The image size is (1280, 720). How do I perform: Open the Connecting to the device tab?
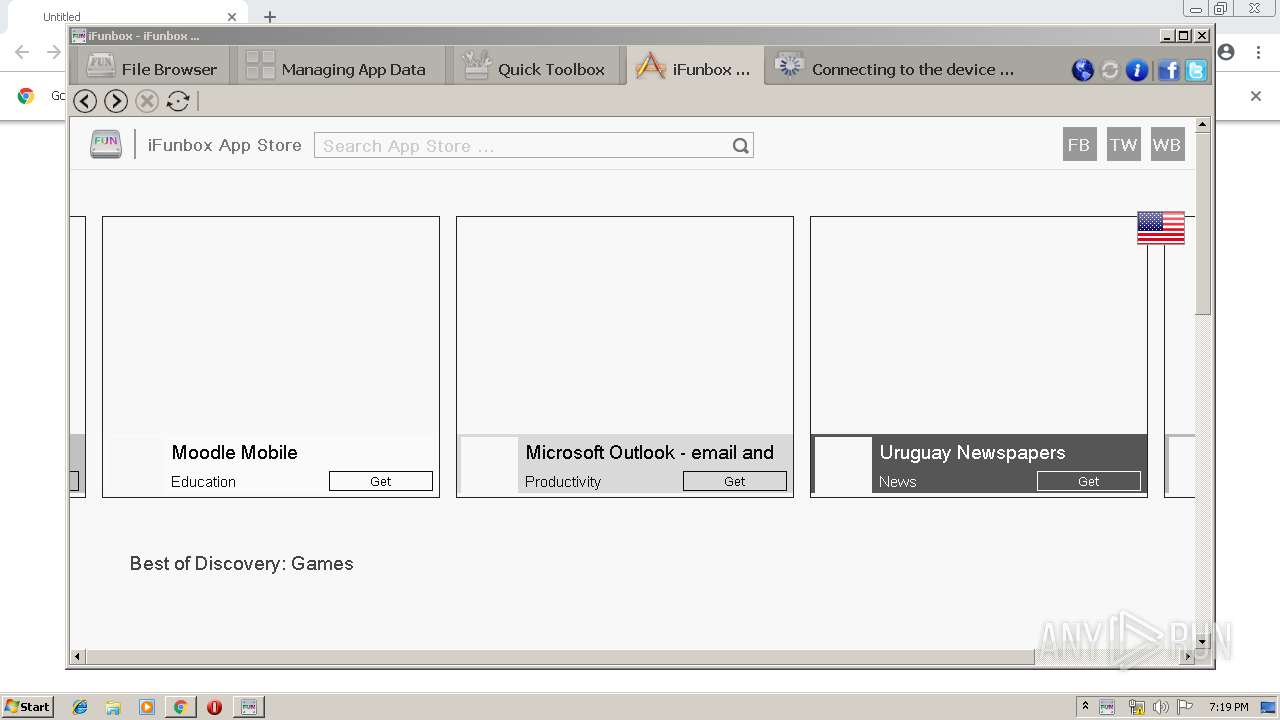click(x=895, y=67)
